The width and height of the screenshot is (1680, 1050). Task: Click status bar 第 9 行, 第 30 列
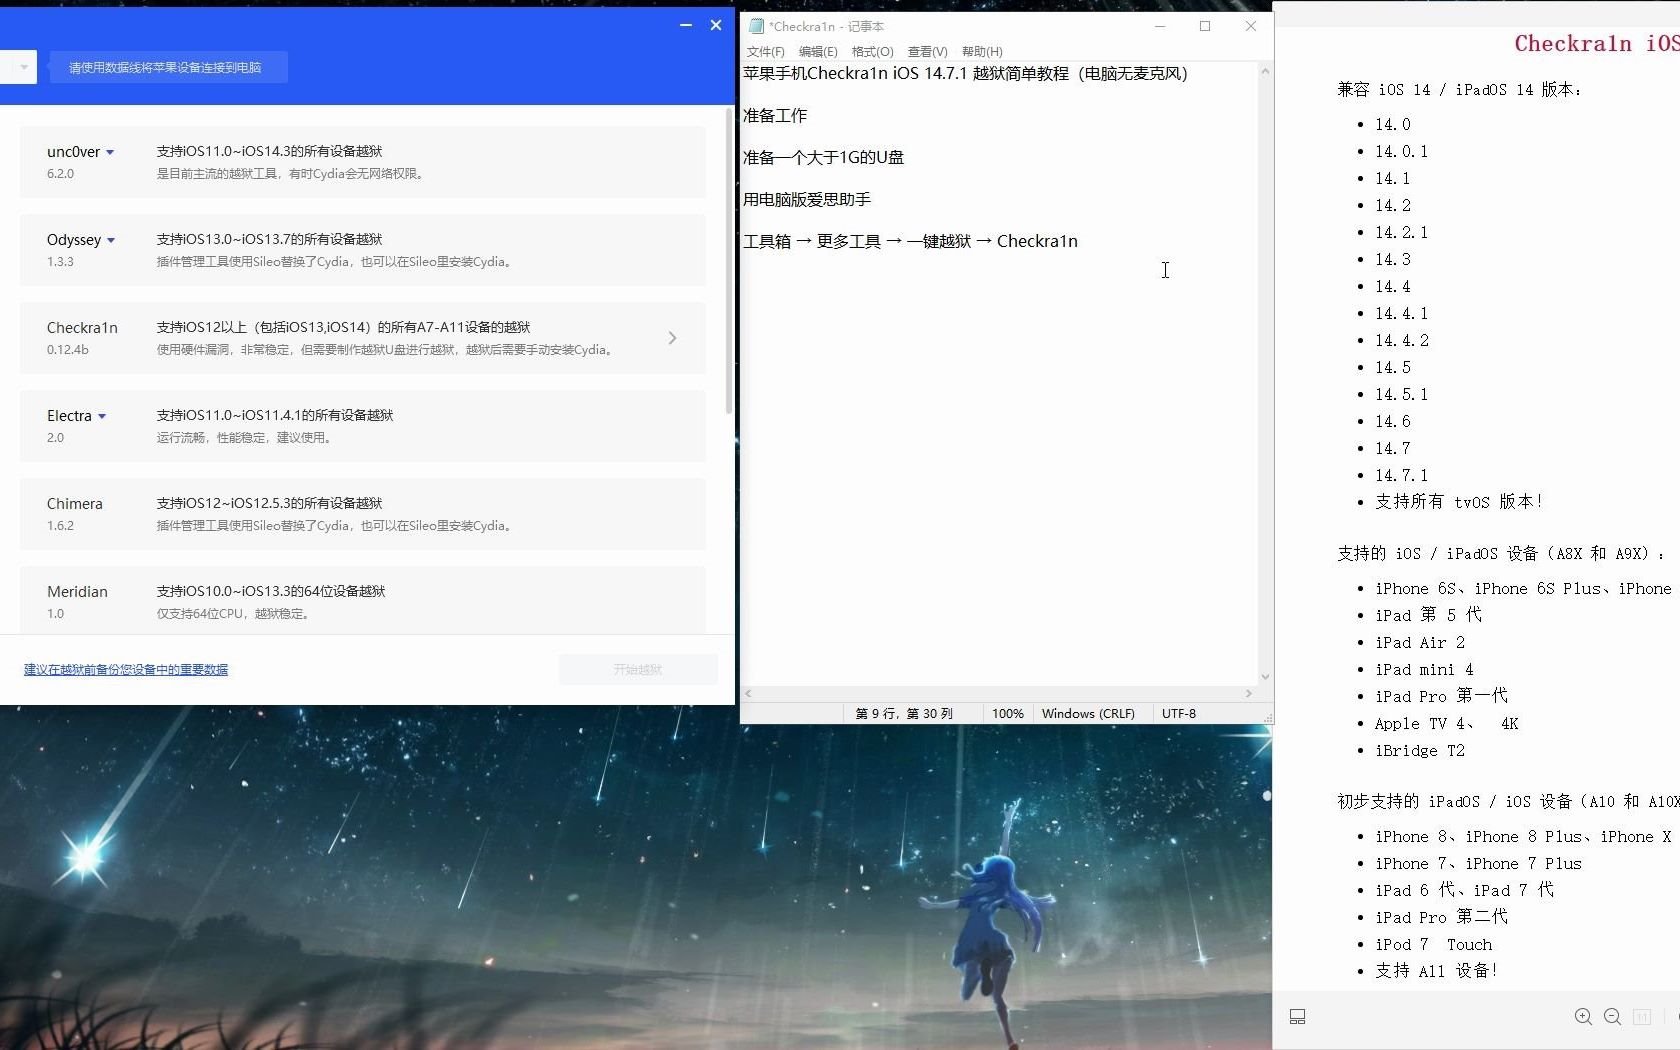pyautogui.click(x=904, y=714)
